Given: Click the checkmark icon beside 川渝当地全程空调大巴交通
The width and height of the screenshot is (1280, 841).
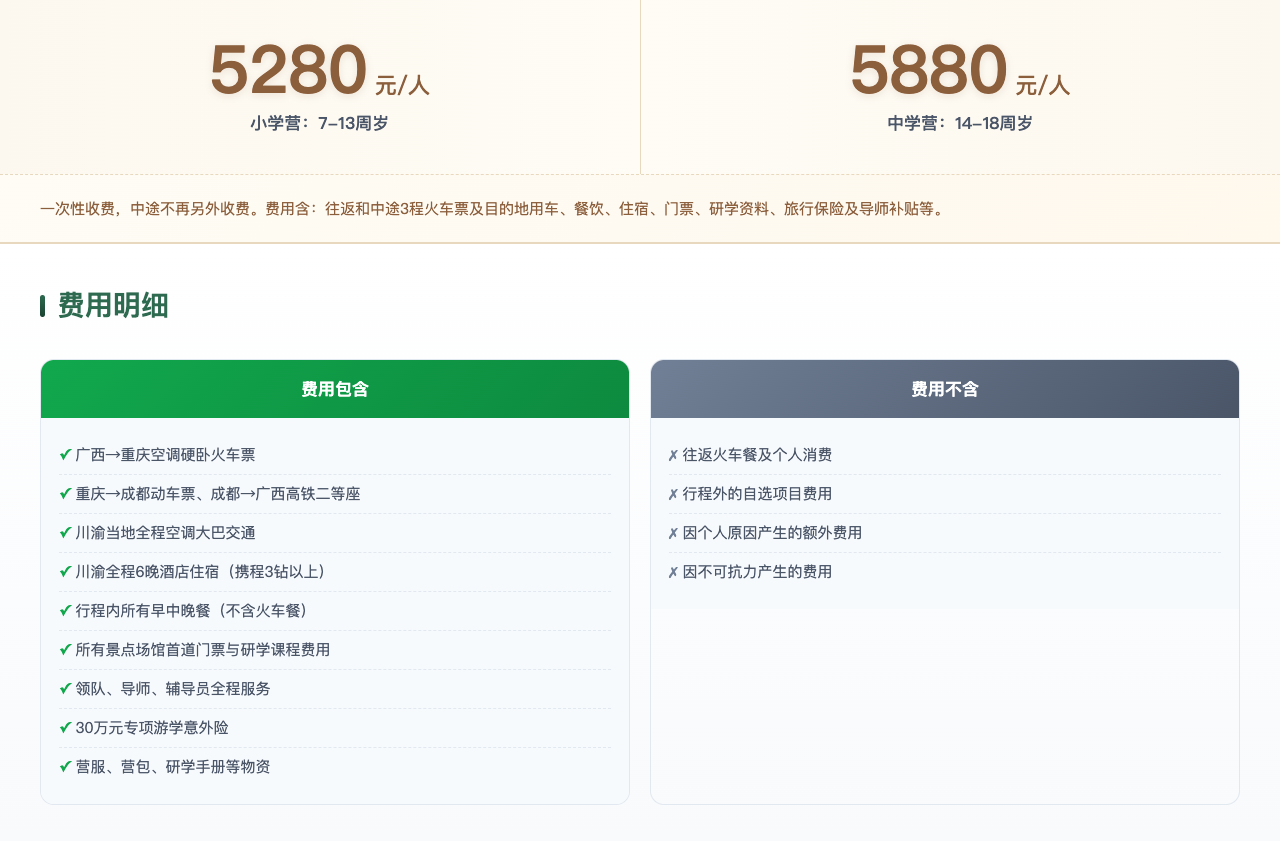Looking at the screenshot, I should tap(65, 532).
